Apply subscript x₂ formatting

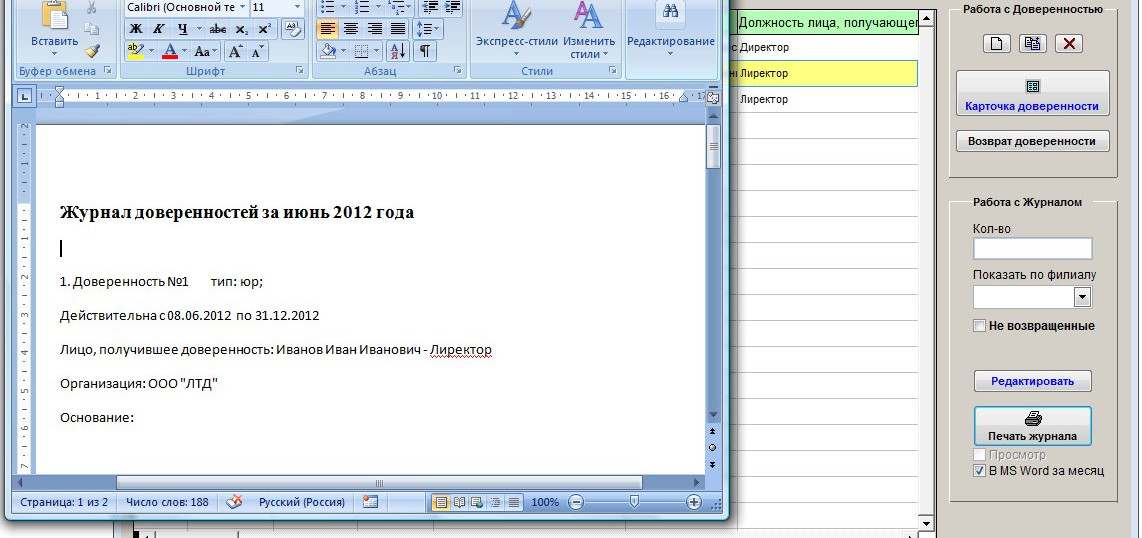point(241,29)
